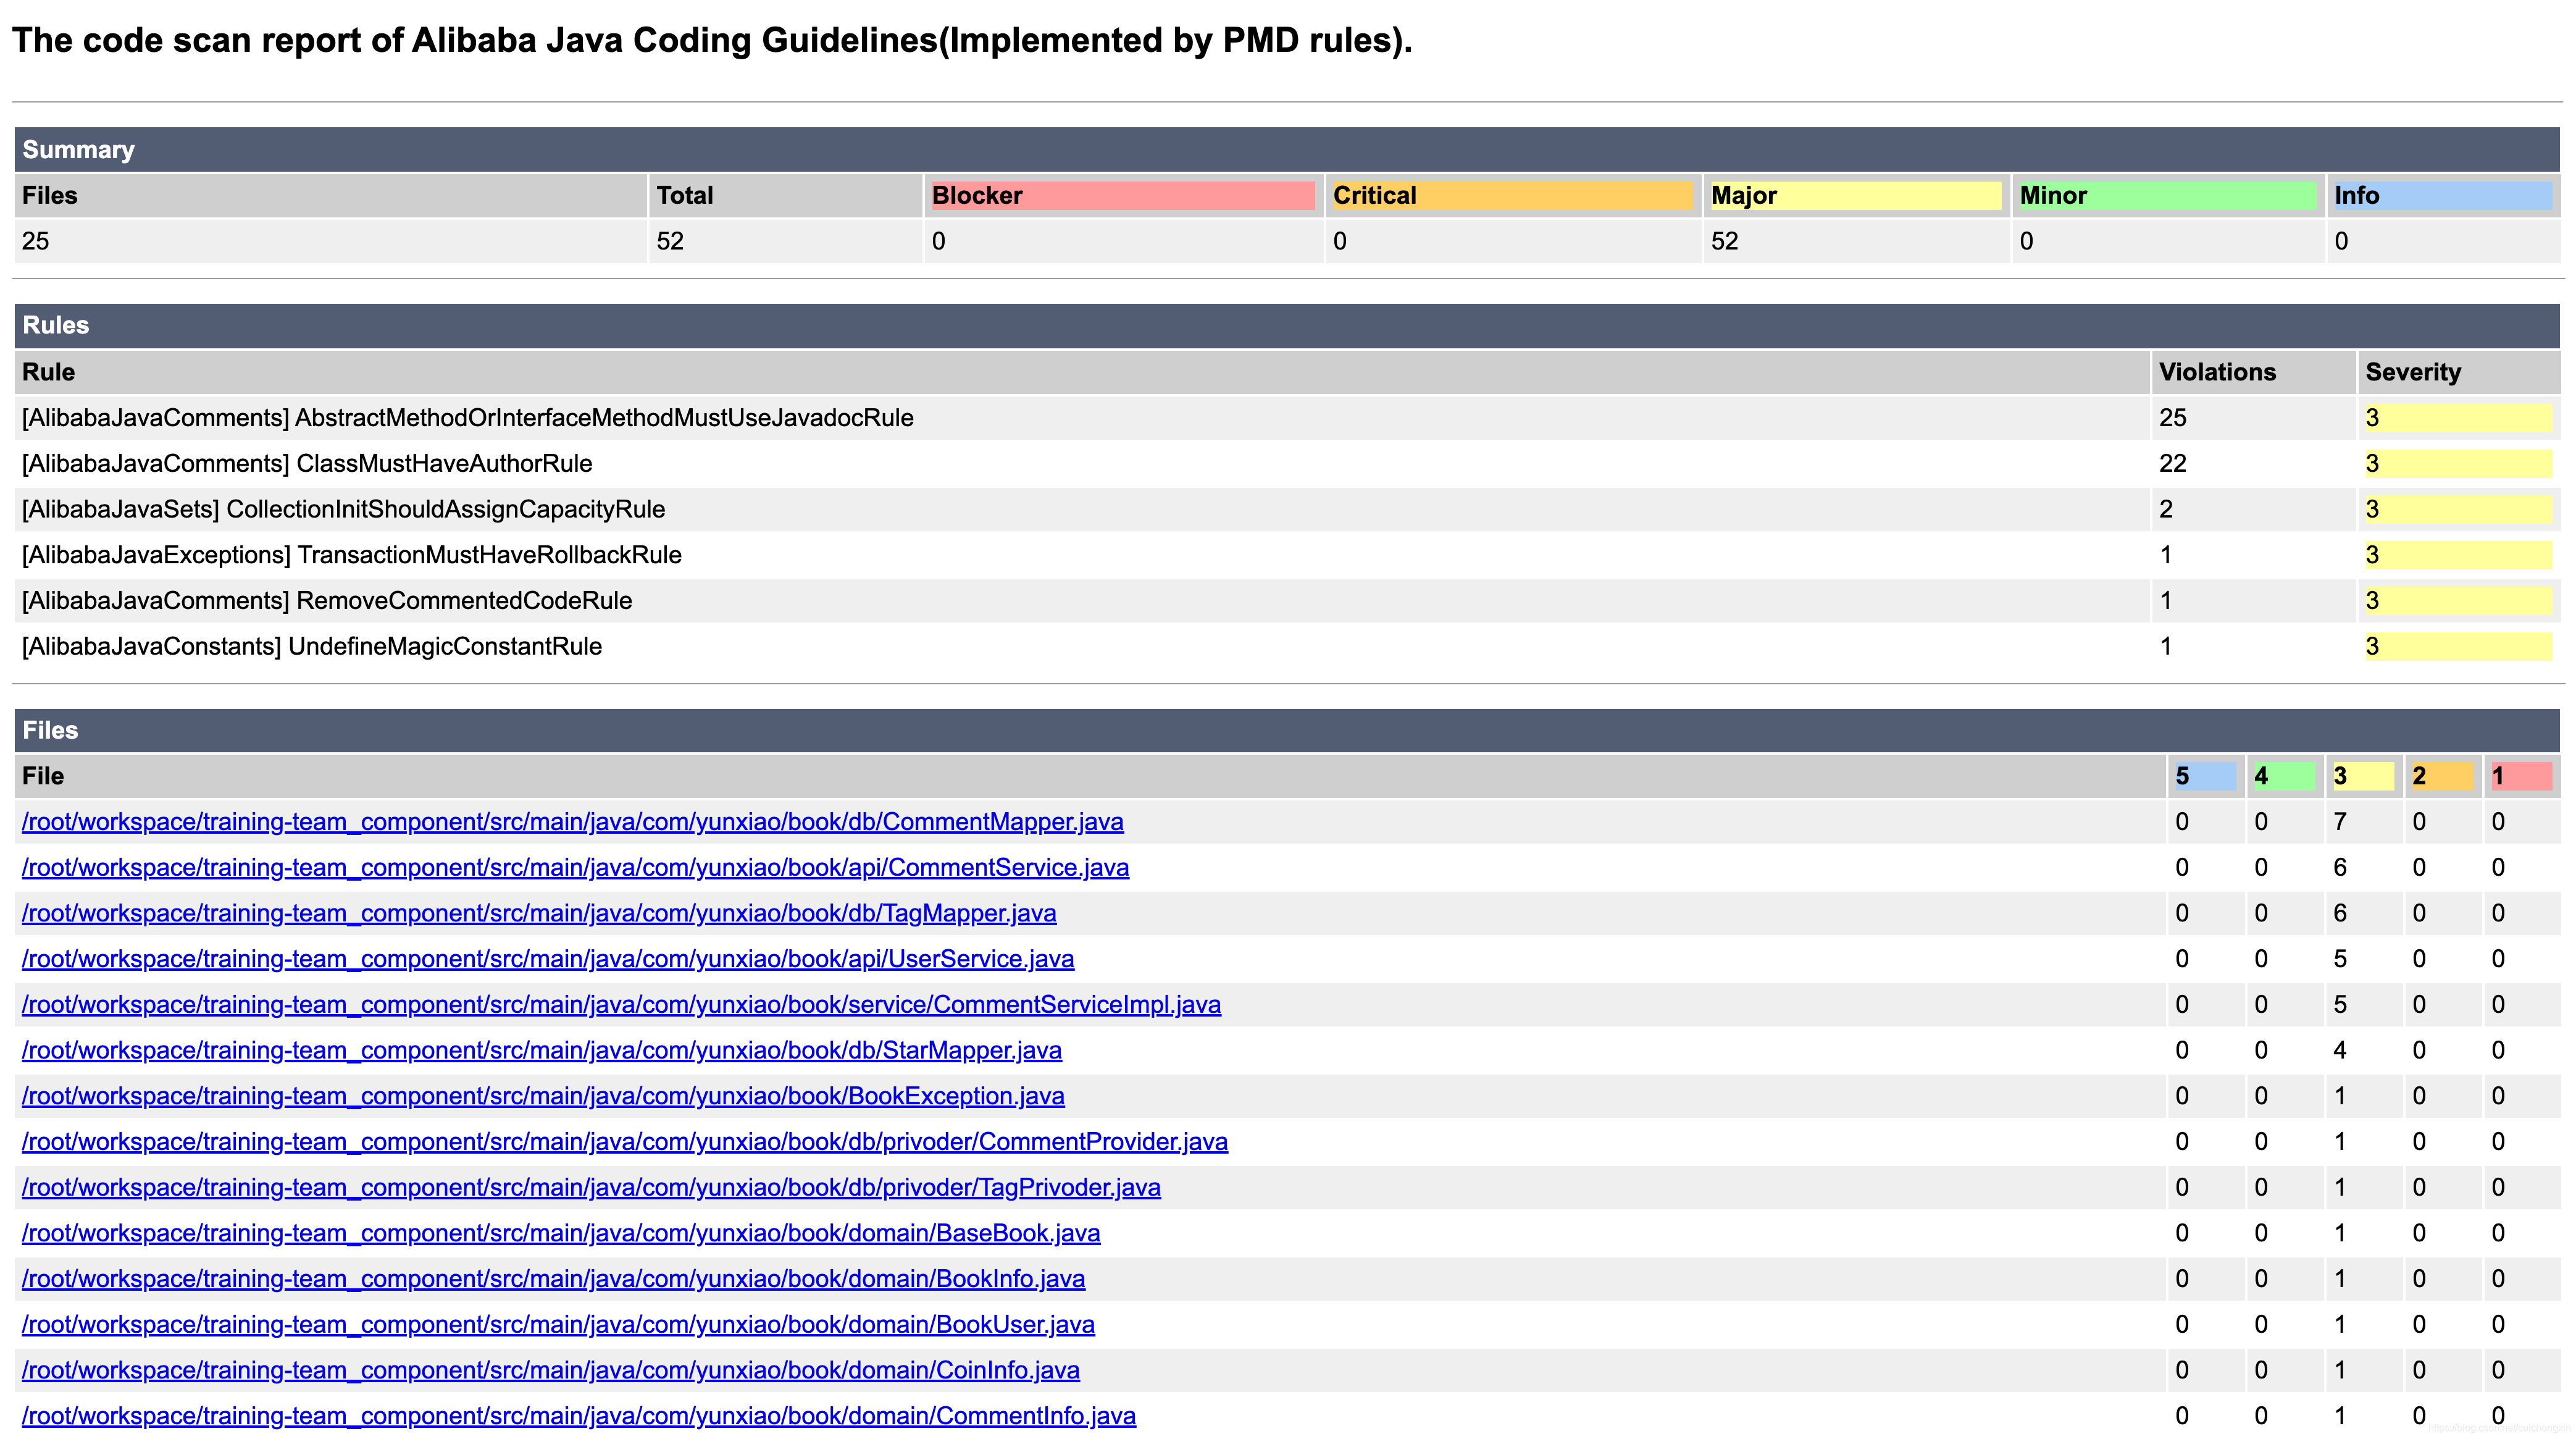
Task: Open the BookUser.java file link
Action: pos(558,1325)
